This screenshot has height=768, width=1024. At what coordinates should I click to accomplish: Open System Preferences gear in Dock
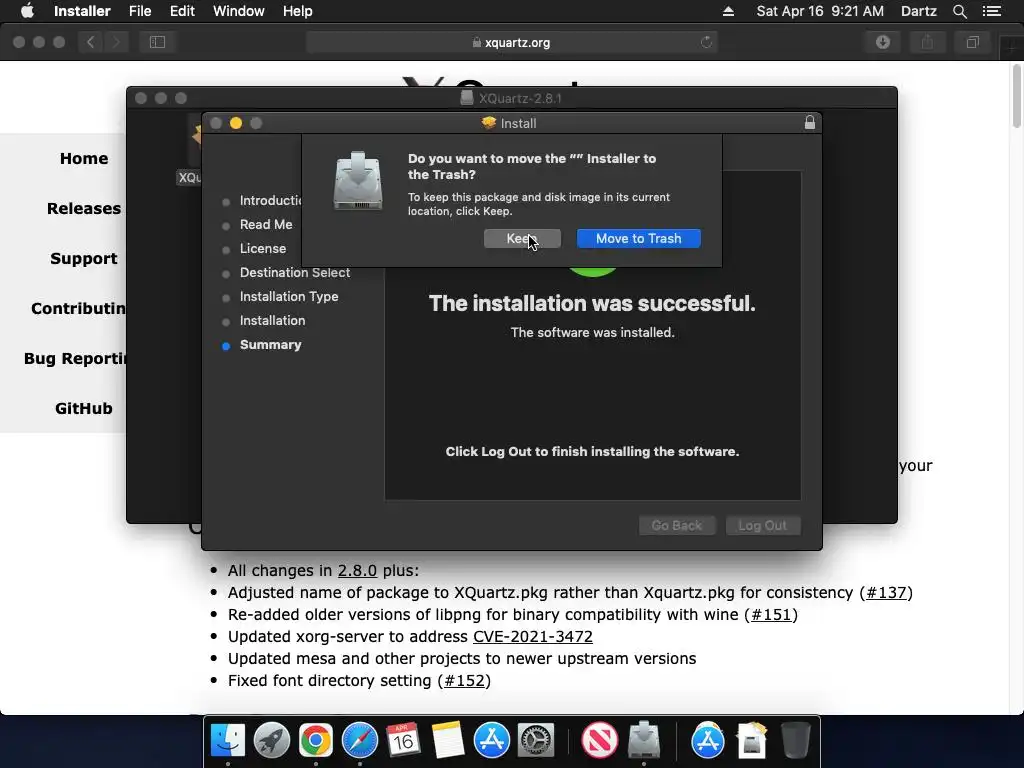(536, 741)
